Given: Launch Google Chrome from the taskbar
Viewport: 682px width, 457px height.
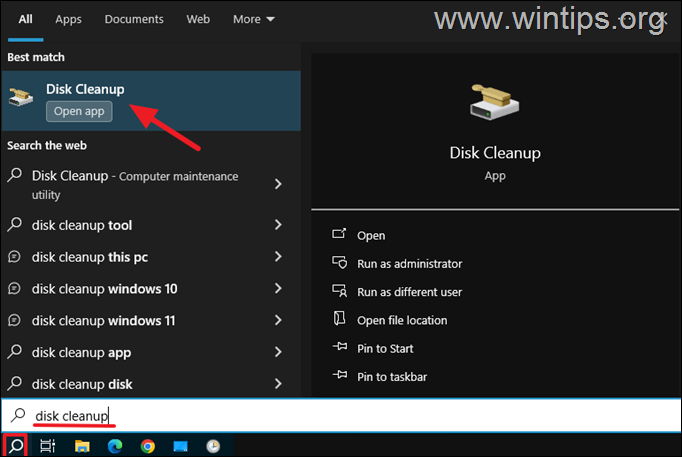Looking at the screenshot, I should [x=148, y=446].
